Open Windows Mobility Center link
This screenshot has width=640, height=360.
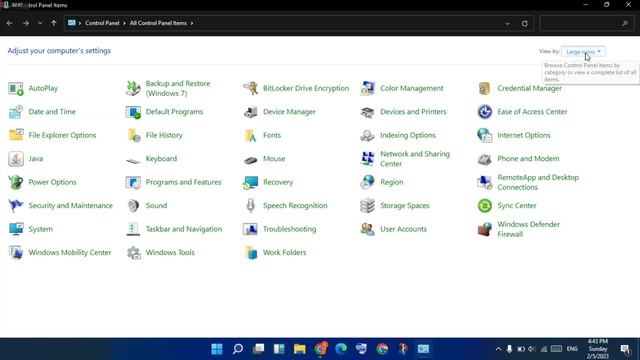70,253
